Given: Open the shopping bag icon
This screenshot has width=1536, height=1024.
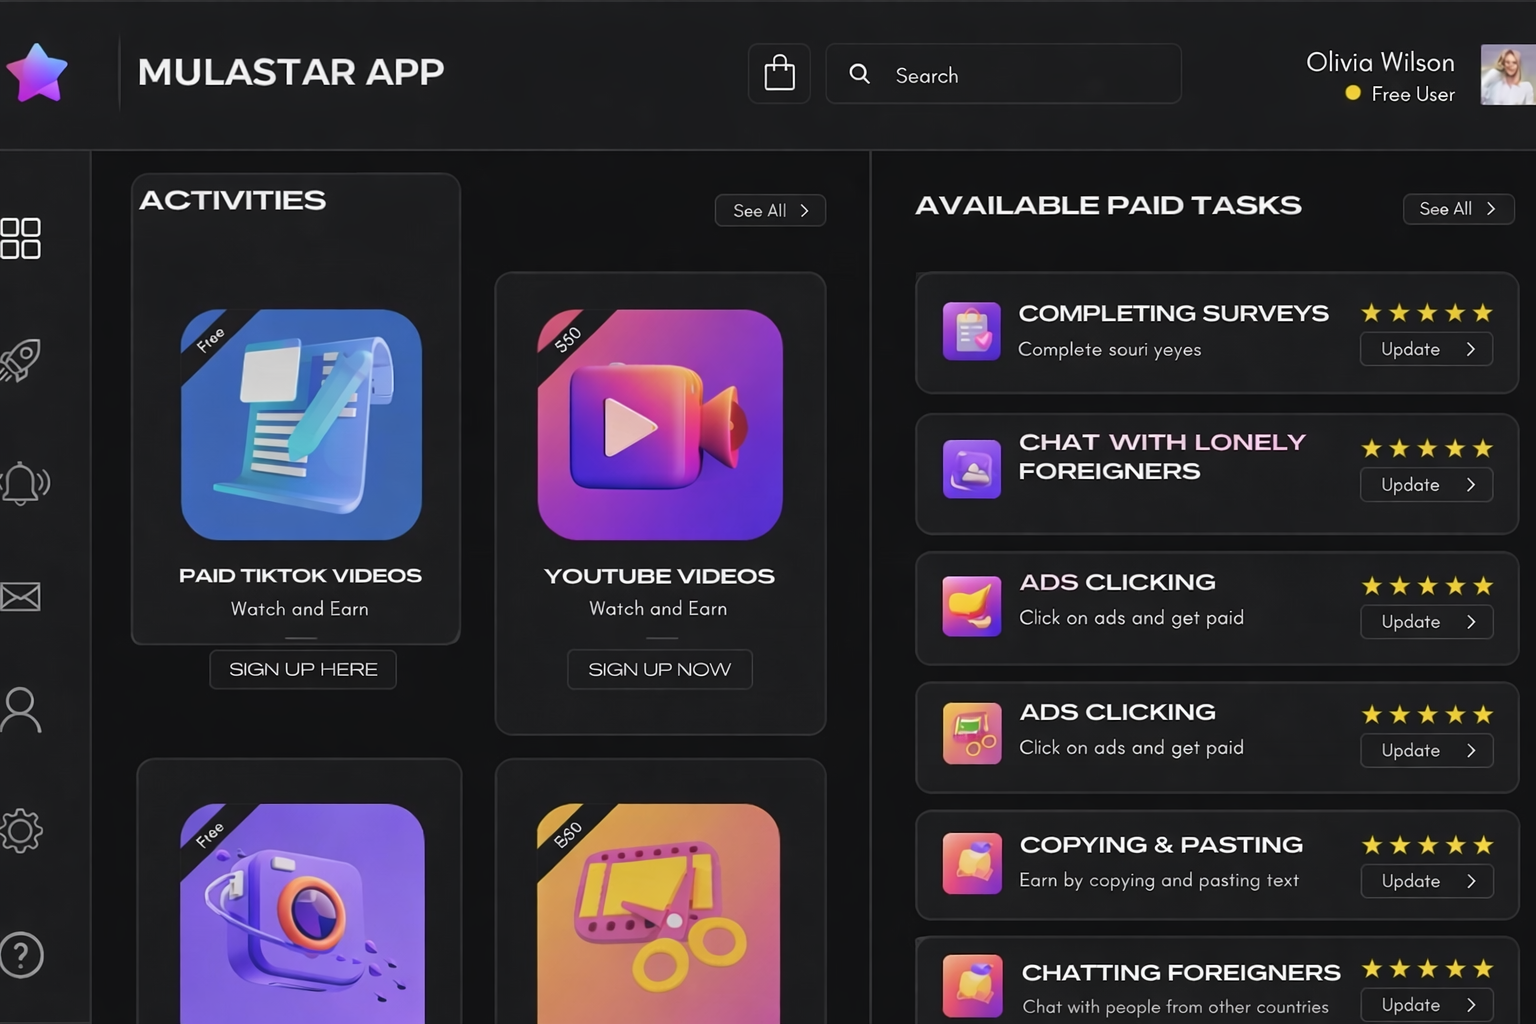Looking at the screenshot, I should (779, 73).
